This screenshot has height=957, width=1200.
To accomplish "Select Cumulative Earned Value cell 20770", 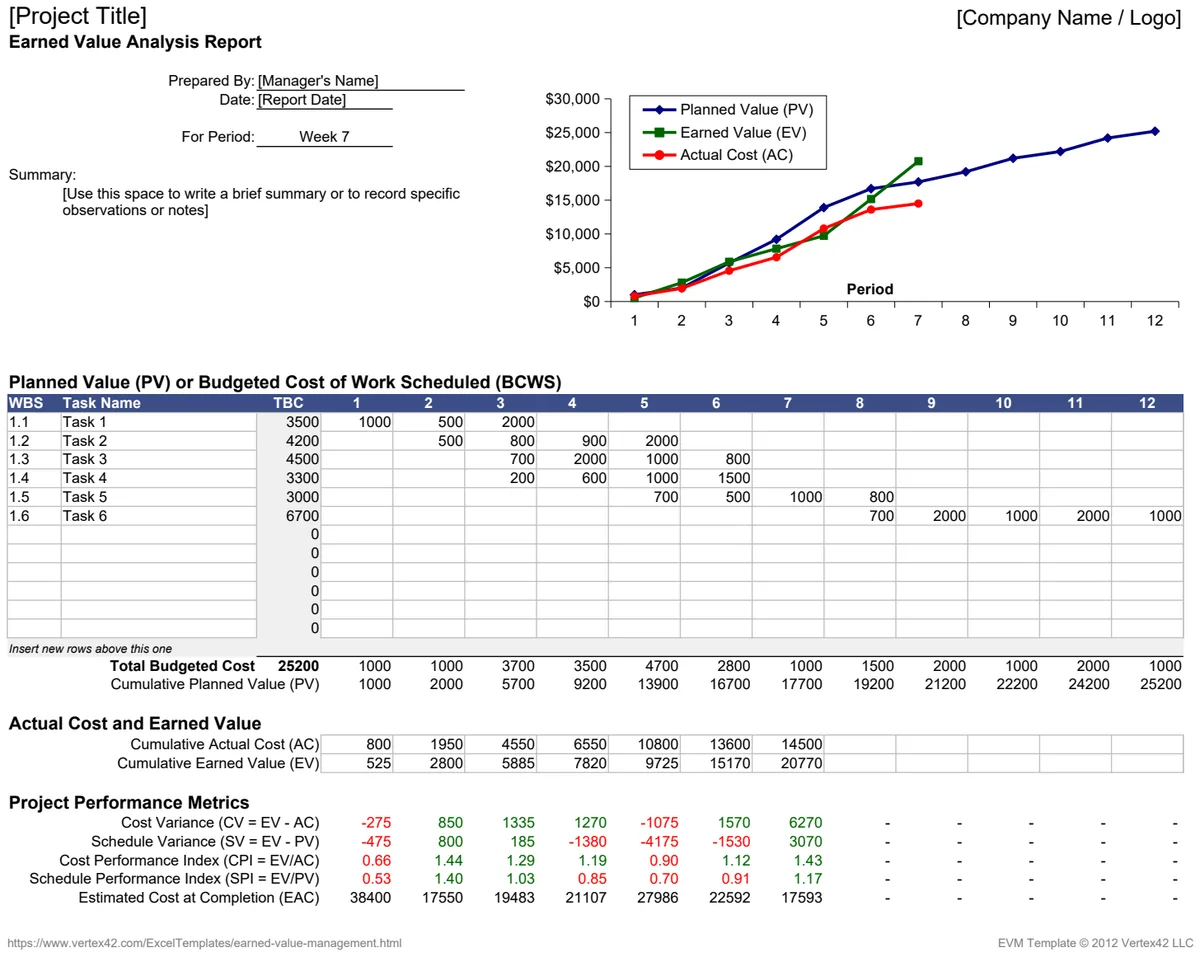I will click(x=789, y=763).
